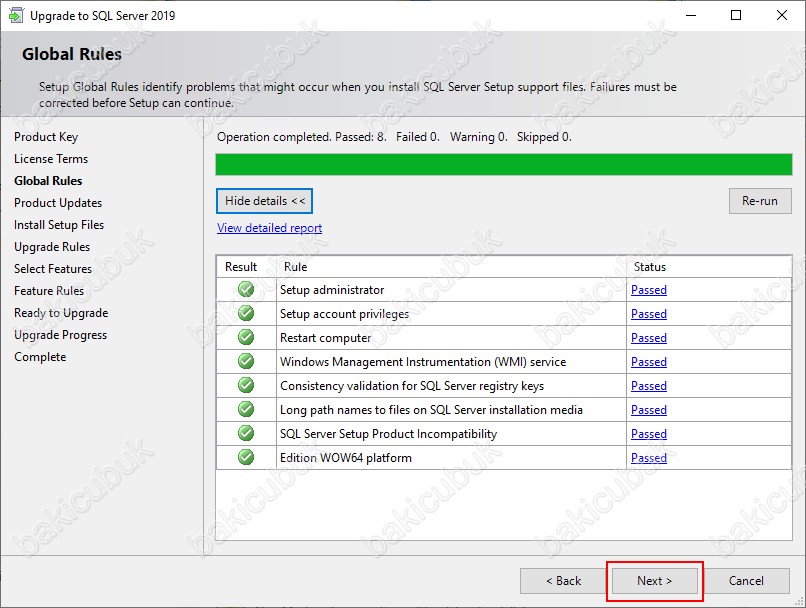Click the 'Operation completed. Passed: 8.' status text

tap(302, 137)
